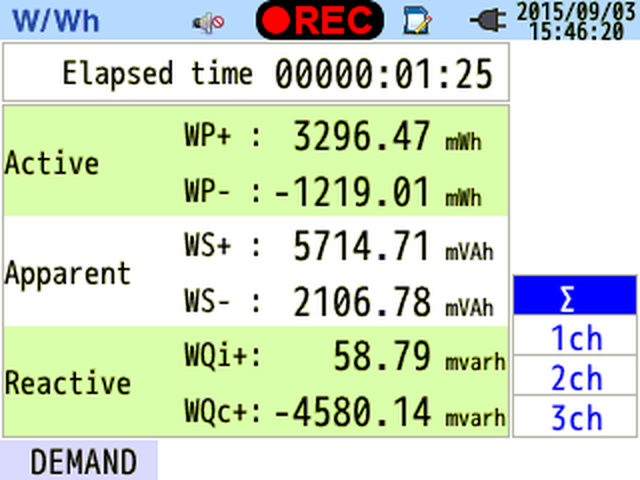Click the date and time display

point(576,20)
